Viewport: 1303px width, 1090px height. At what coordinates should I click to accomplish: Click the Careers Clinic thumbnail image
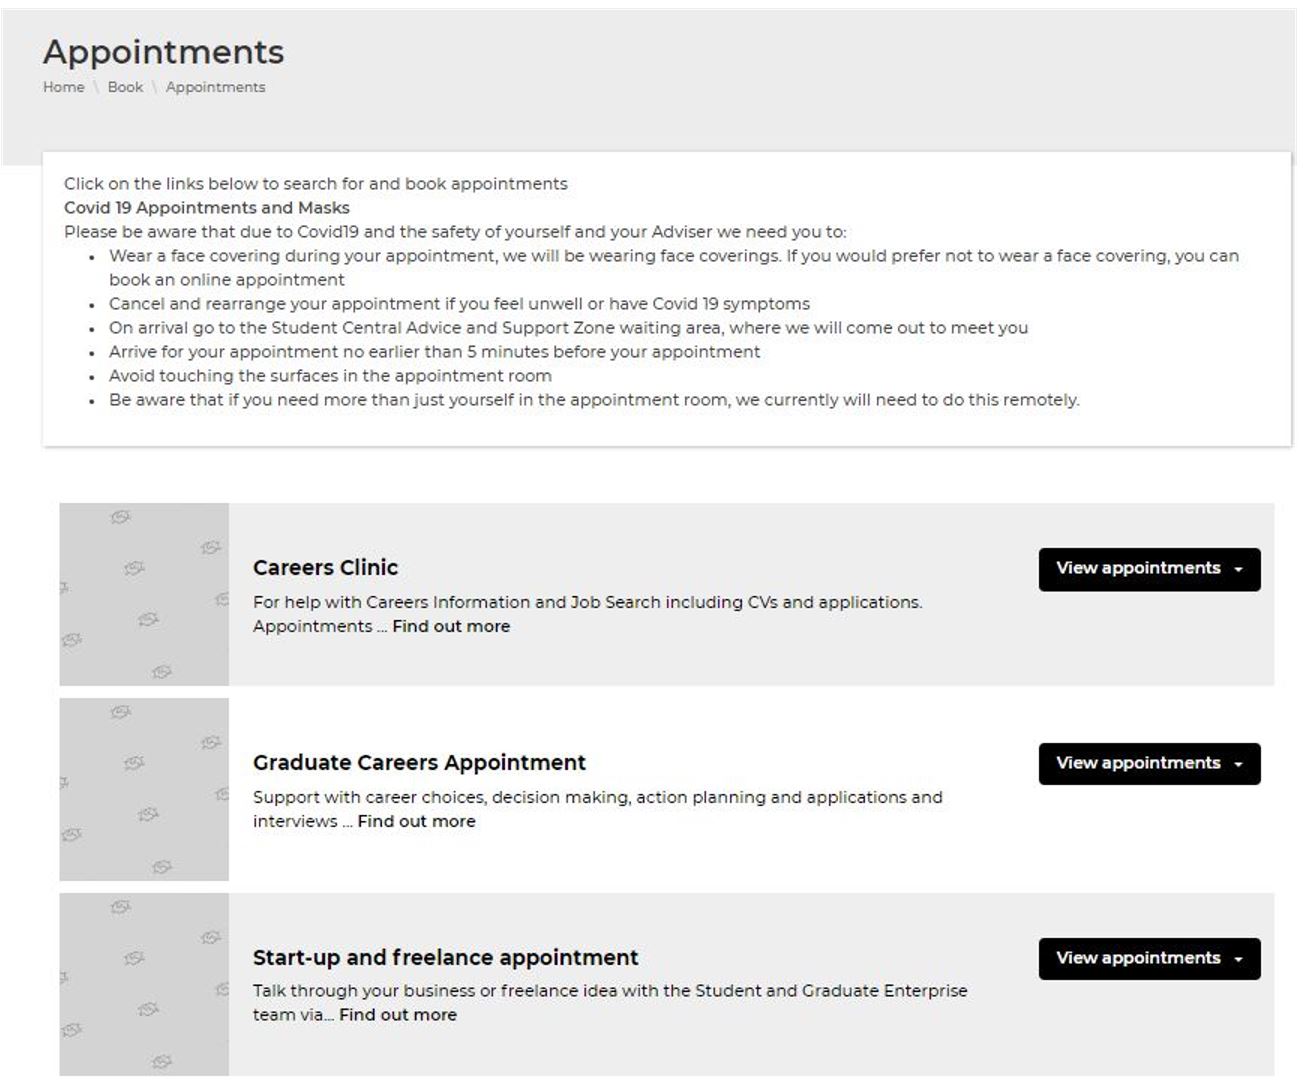pos(144,594)
